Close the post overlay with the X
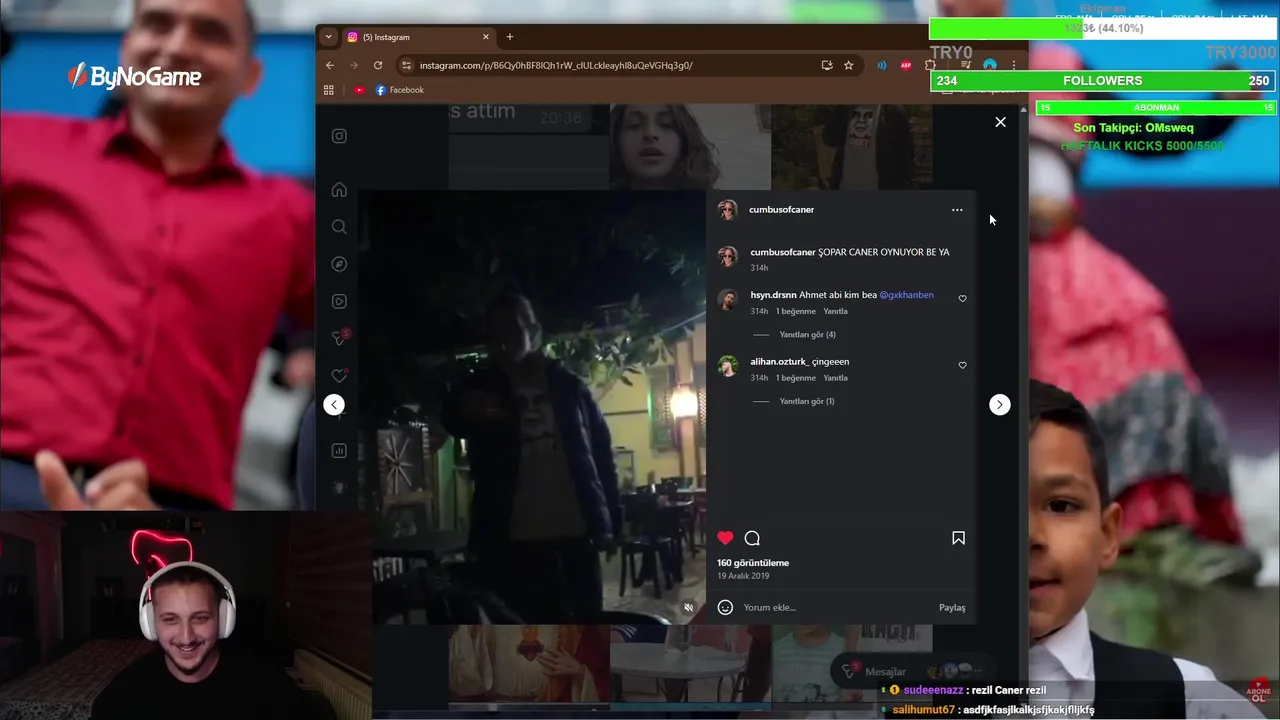 click(x=1000, y=122)
